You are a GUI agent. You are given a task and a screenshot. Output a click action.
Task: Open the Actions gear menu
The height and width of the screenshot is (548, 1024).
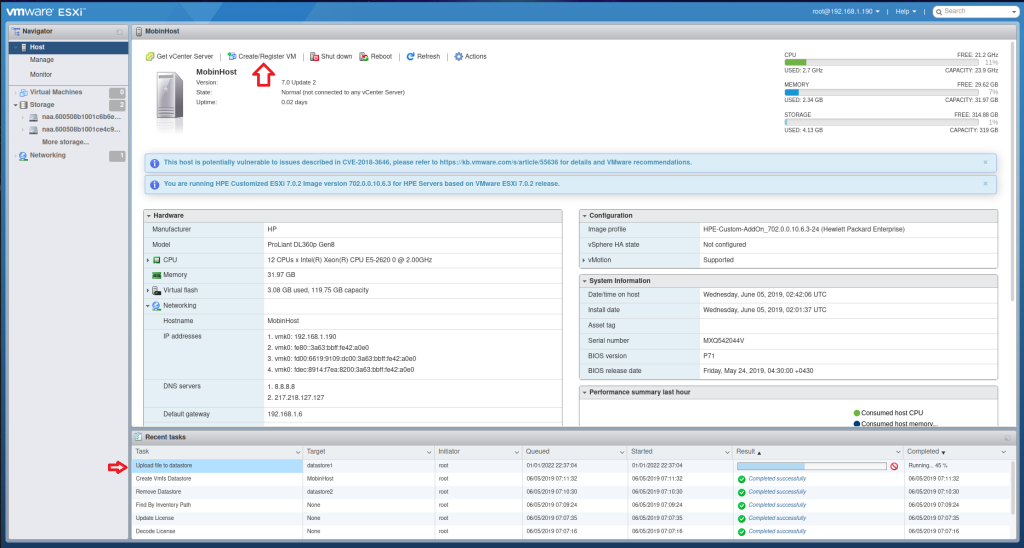pyautogui.click(x=470, y=57)
